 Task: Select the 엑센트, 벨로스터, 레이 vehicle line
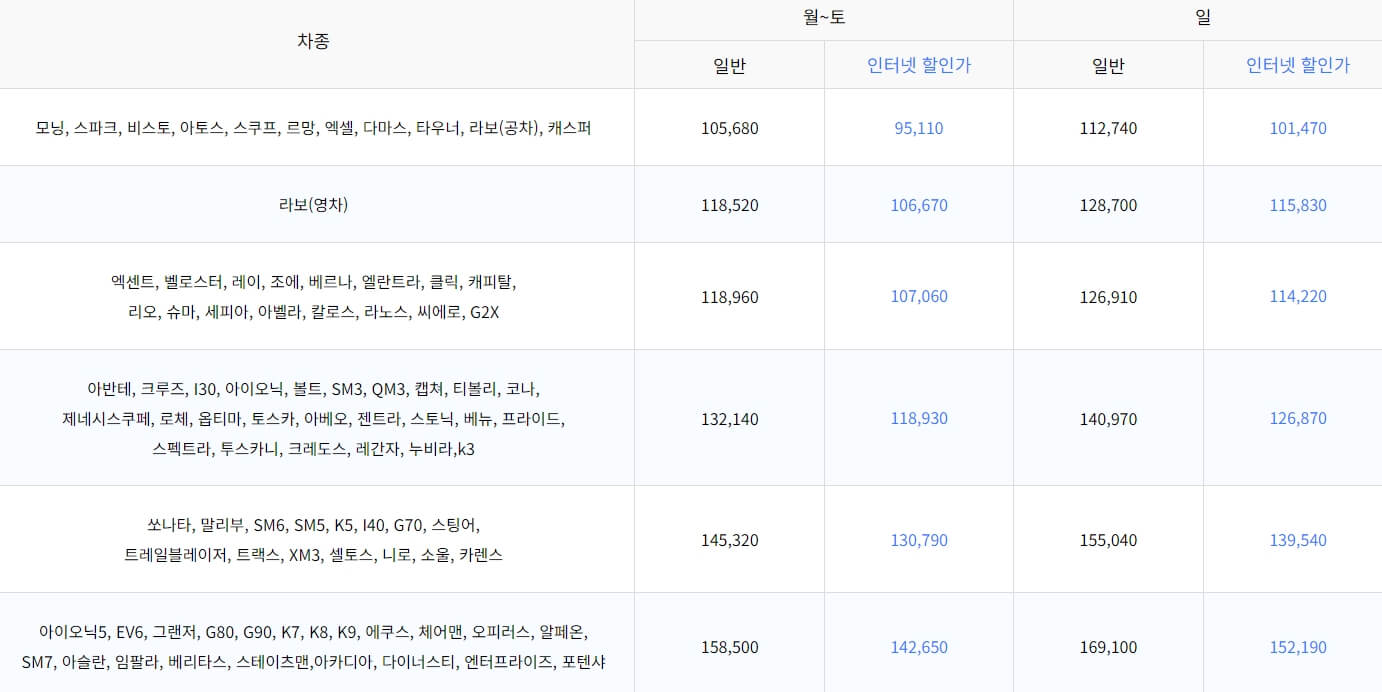point(313,282)
